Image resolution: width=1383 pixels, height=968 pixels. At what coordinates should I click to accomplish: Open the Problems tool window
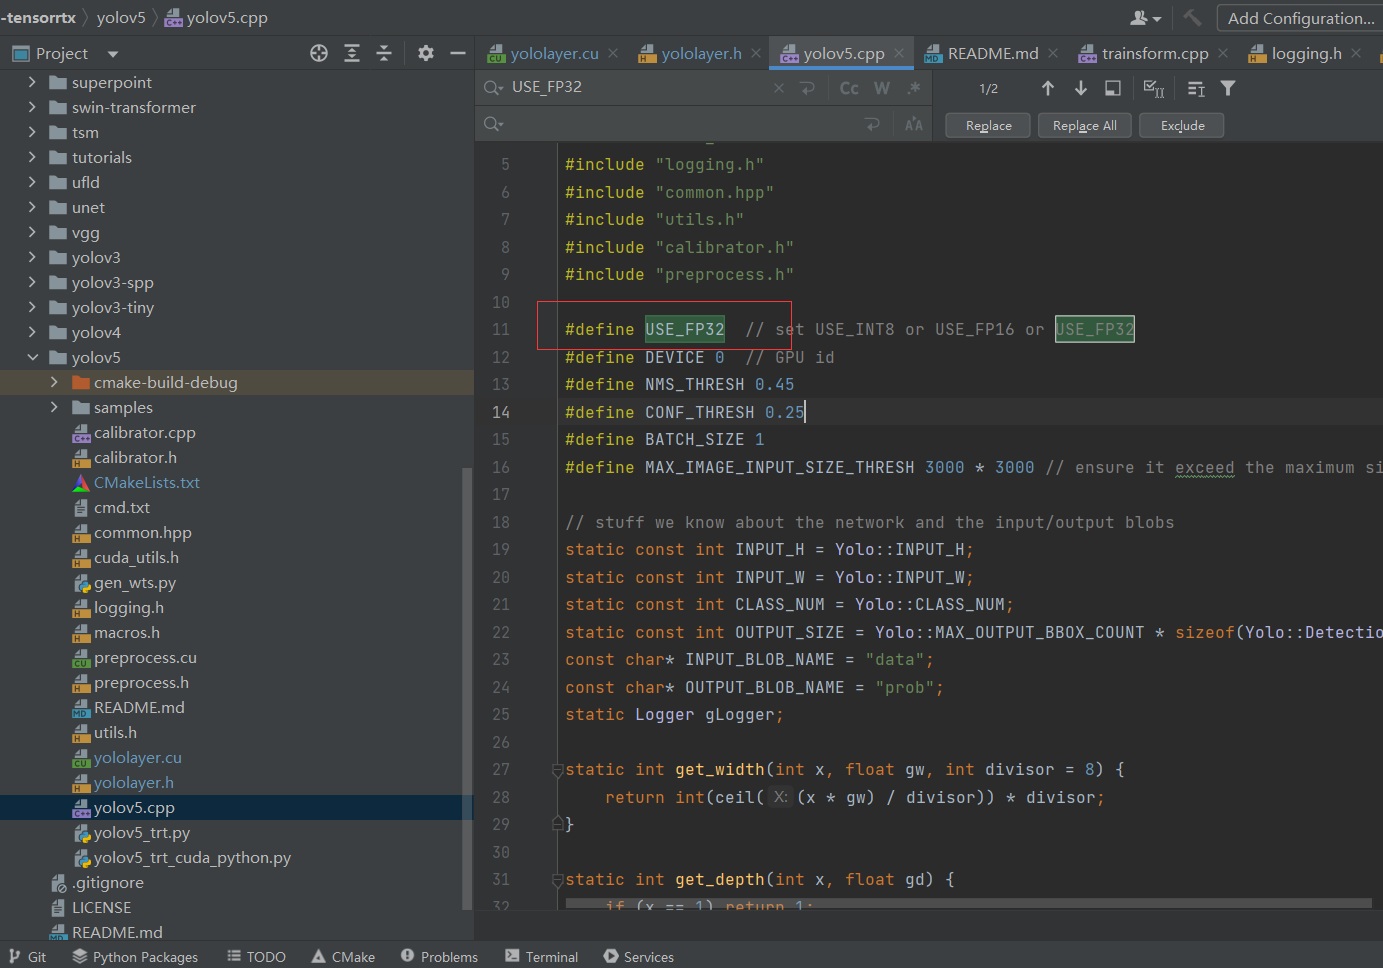tap(439, 956)
